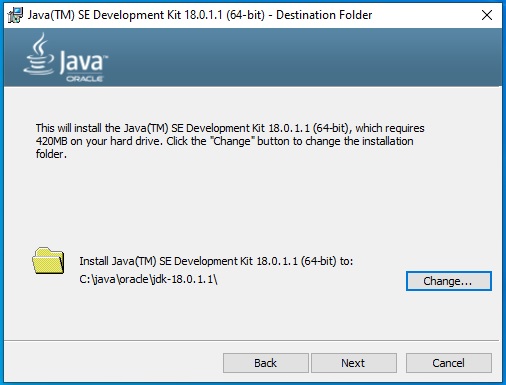Click the Change... button
This screenshot has width=506, height=385.
[x=449, y=281]
